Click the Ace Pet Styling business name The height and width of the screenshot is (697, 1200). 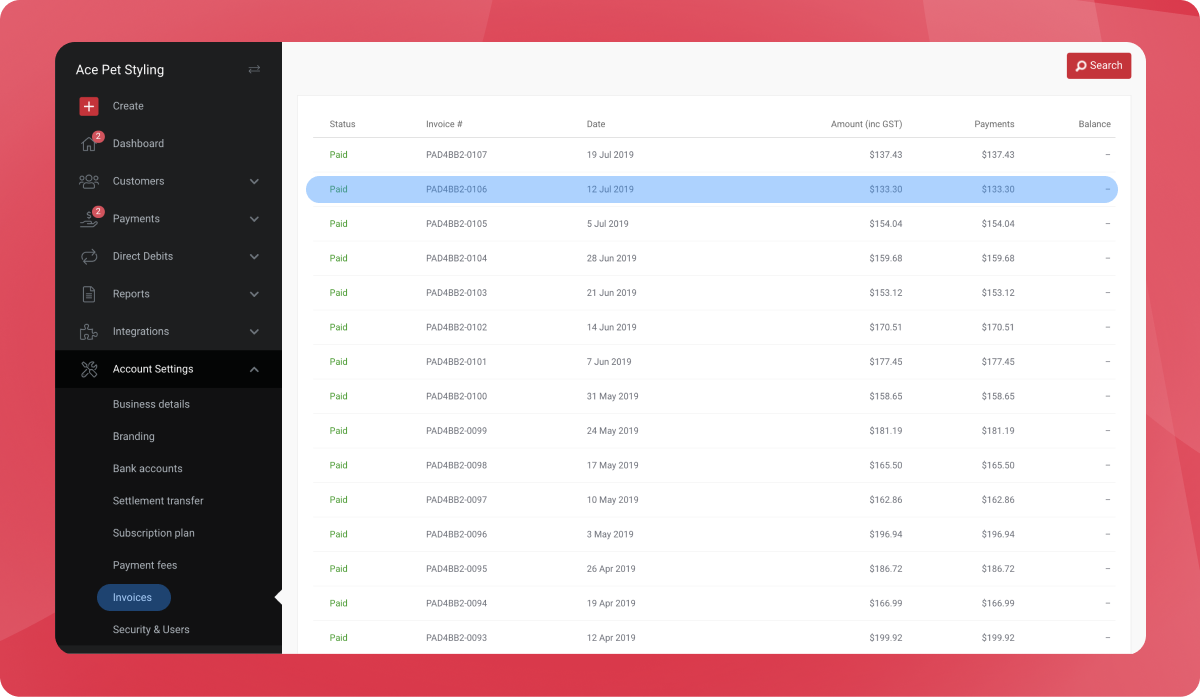pyautogui.click(x=120, y=70)
